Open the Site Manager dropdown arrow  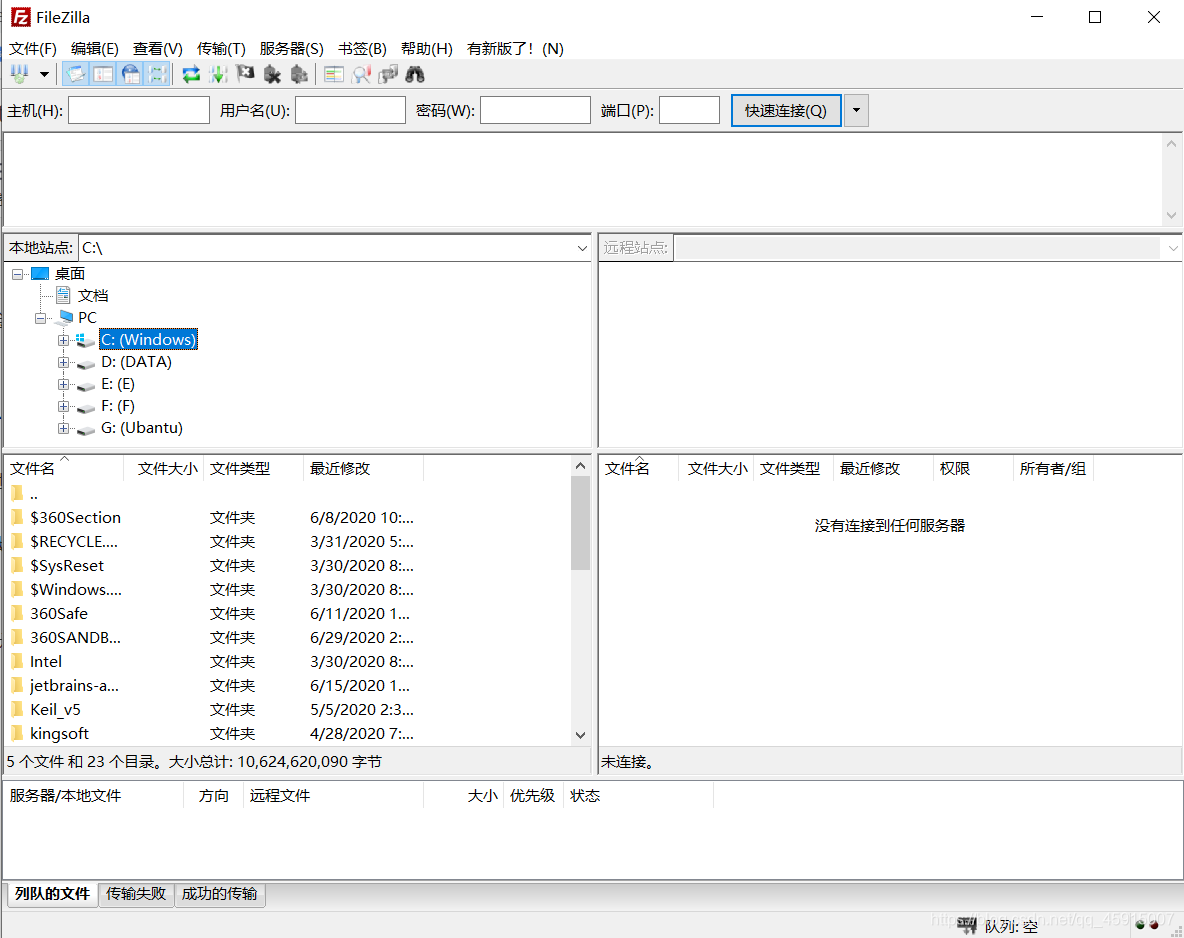point(45,74)
